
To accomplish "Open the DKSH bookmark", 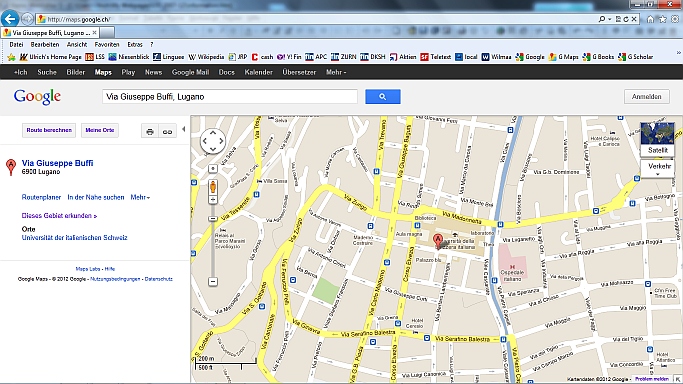I will coord(373,57).
